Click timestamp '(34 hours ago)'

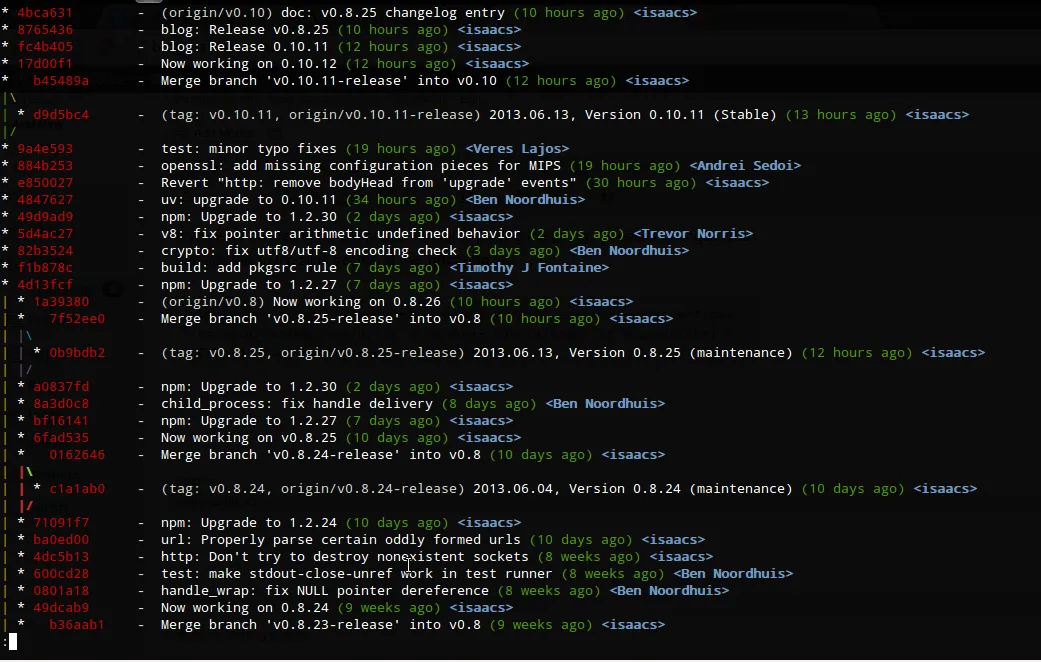pyautogui.click(x=401, y=200)
